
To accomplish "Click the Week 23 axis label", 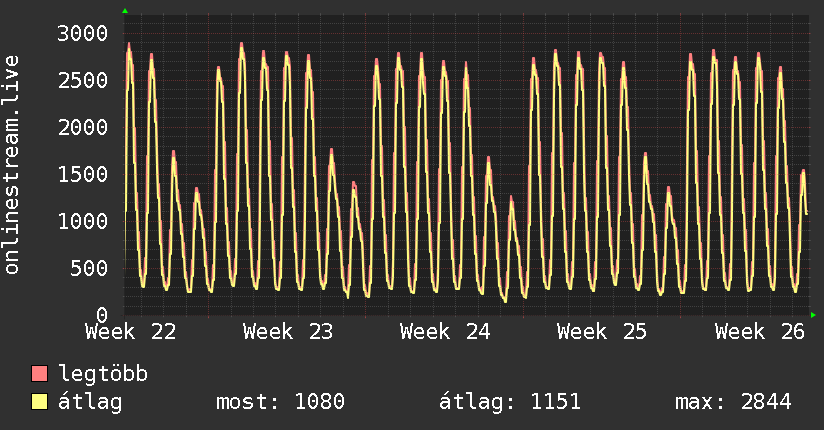I will pyautogui.click(x=288, y=332).
